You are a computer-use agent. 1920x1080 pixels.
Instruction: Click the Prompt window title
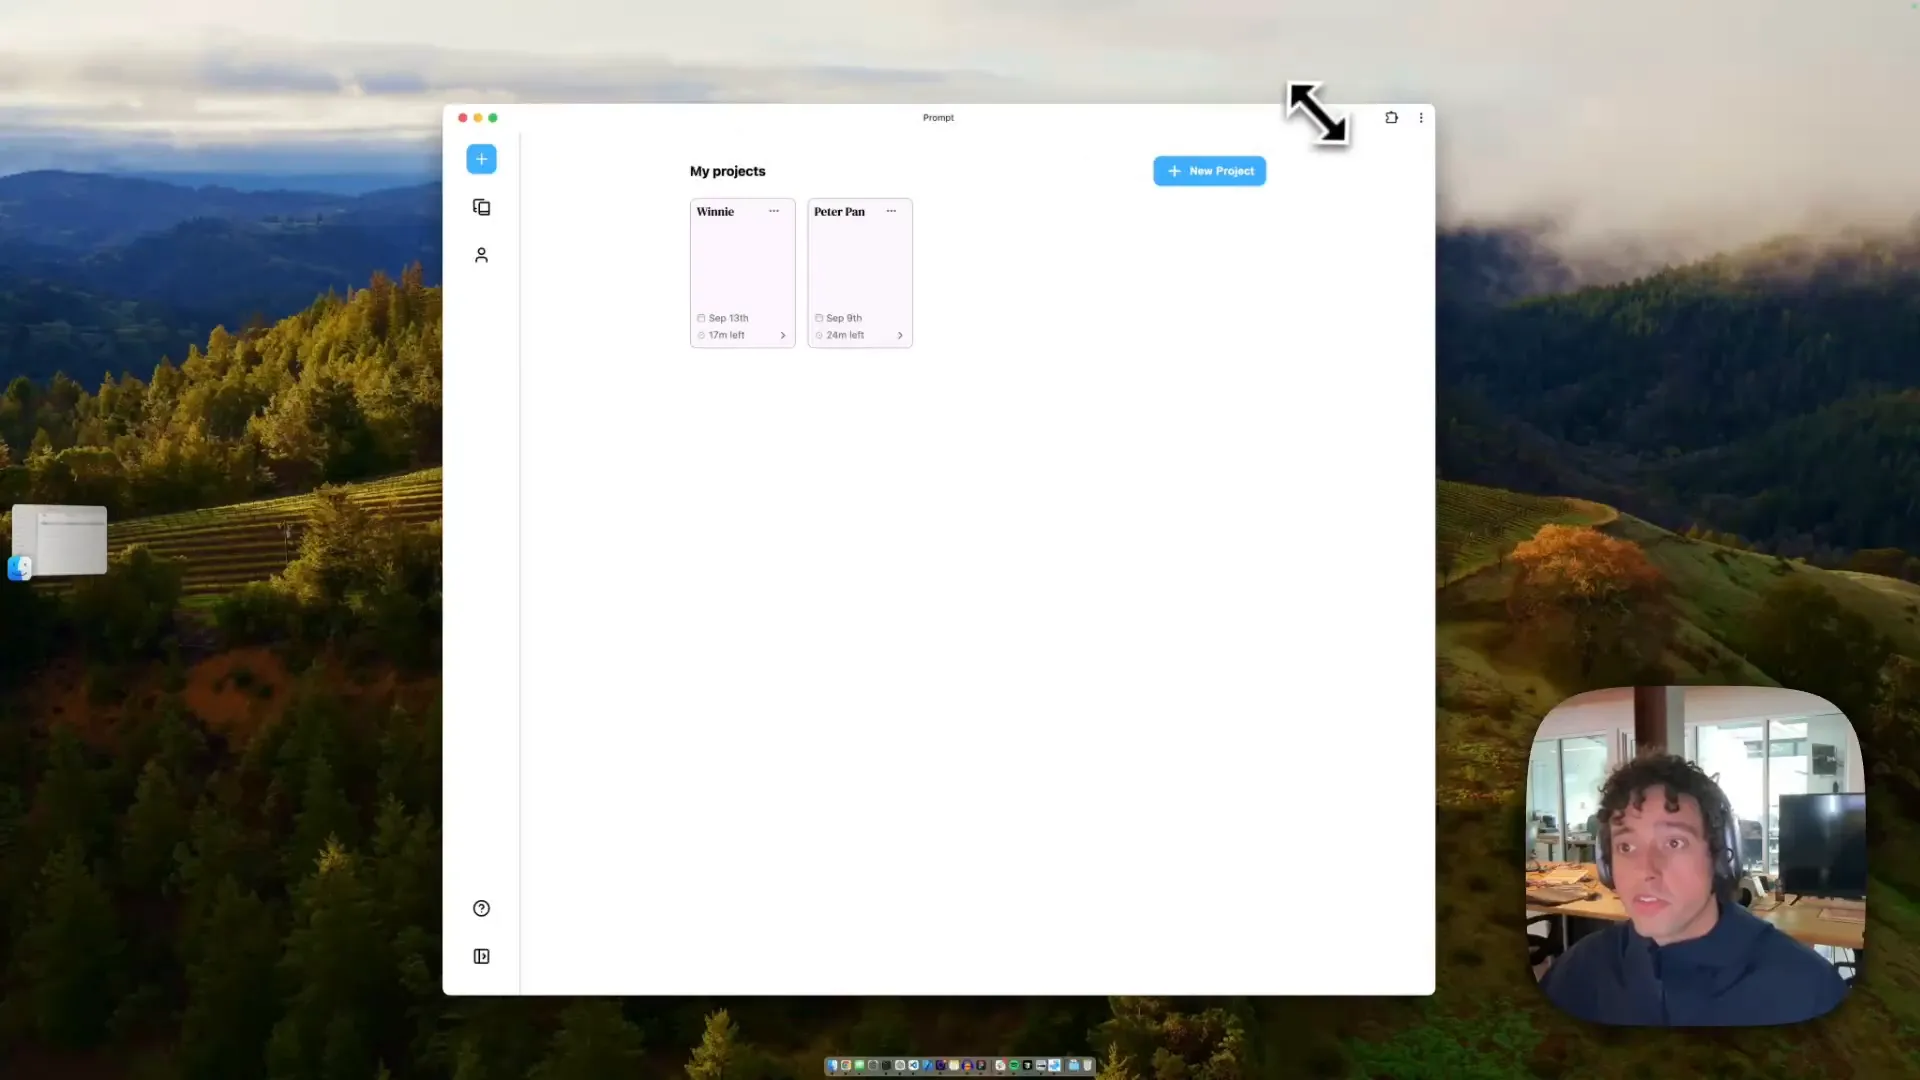[938, 117]
